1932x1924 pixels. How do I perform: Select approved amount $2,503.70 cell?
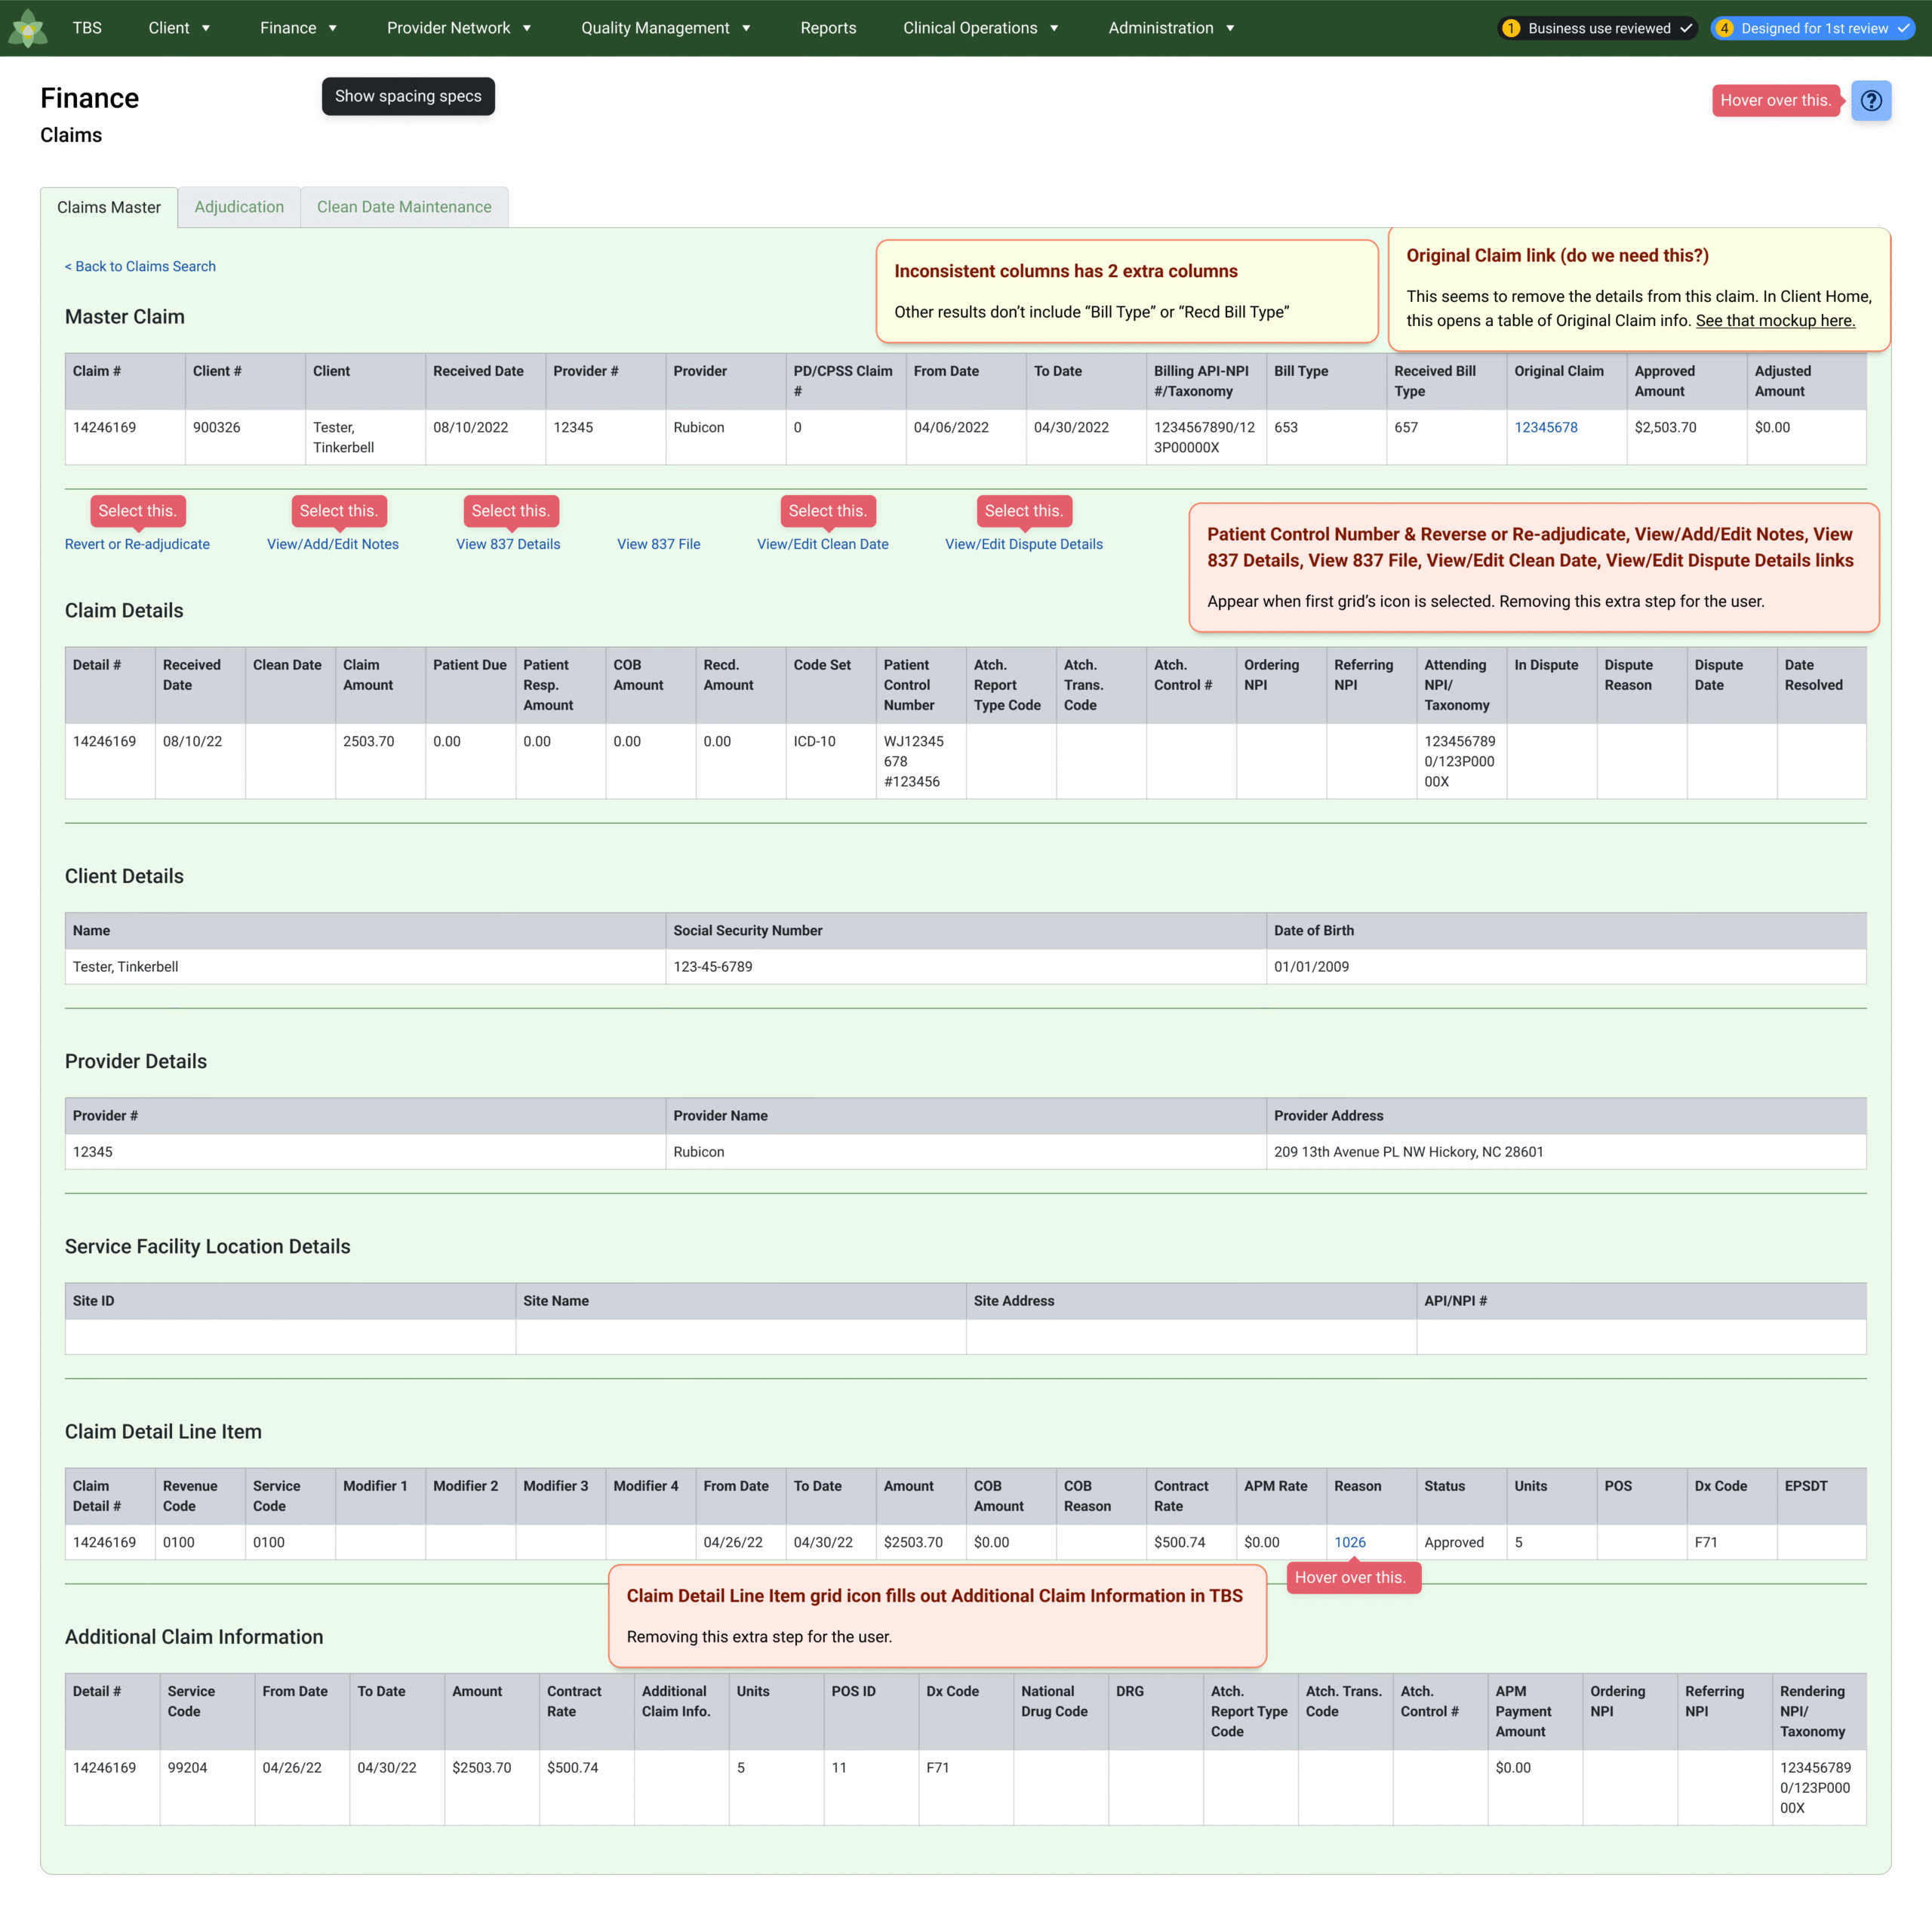1686,437
